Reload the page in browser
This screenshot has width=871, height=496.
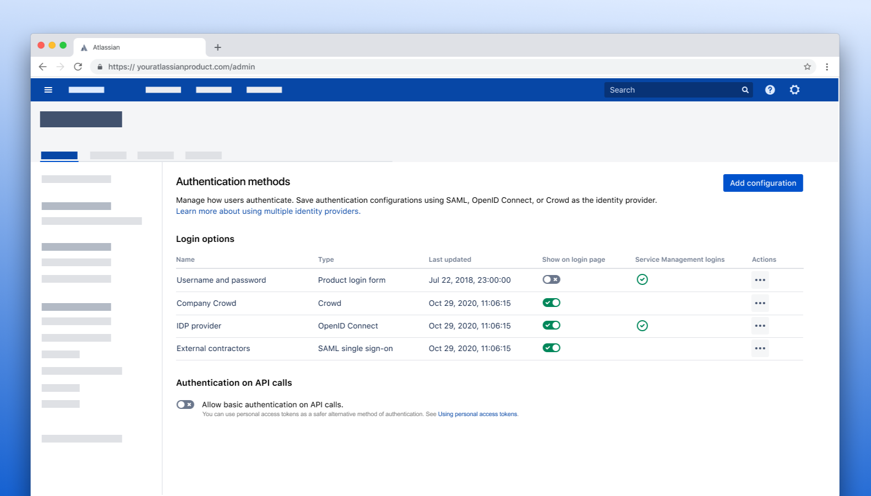click(x=78, y=67)
